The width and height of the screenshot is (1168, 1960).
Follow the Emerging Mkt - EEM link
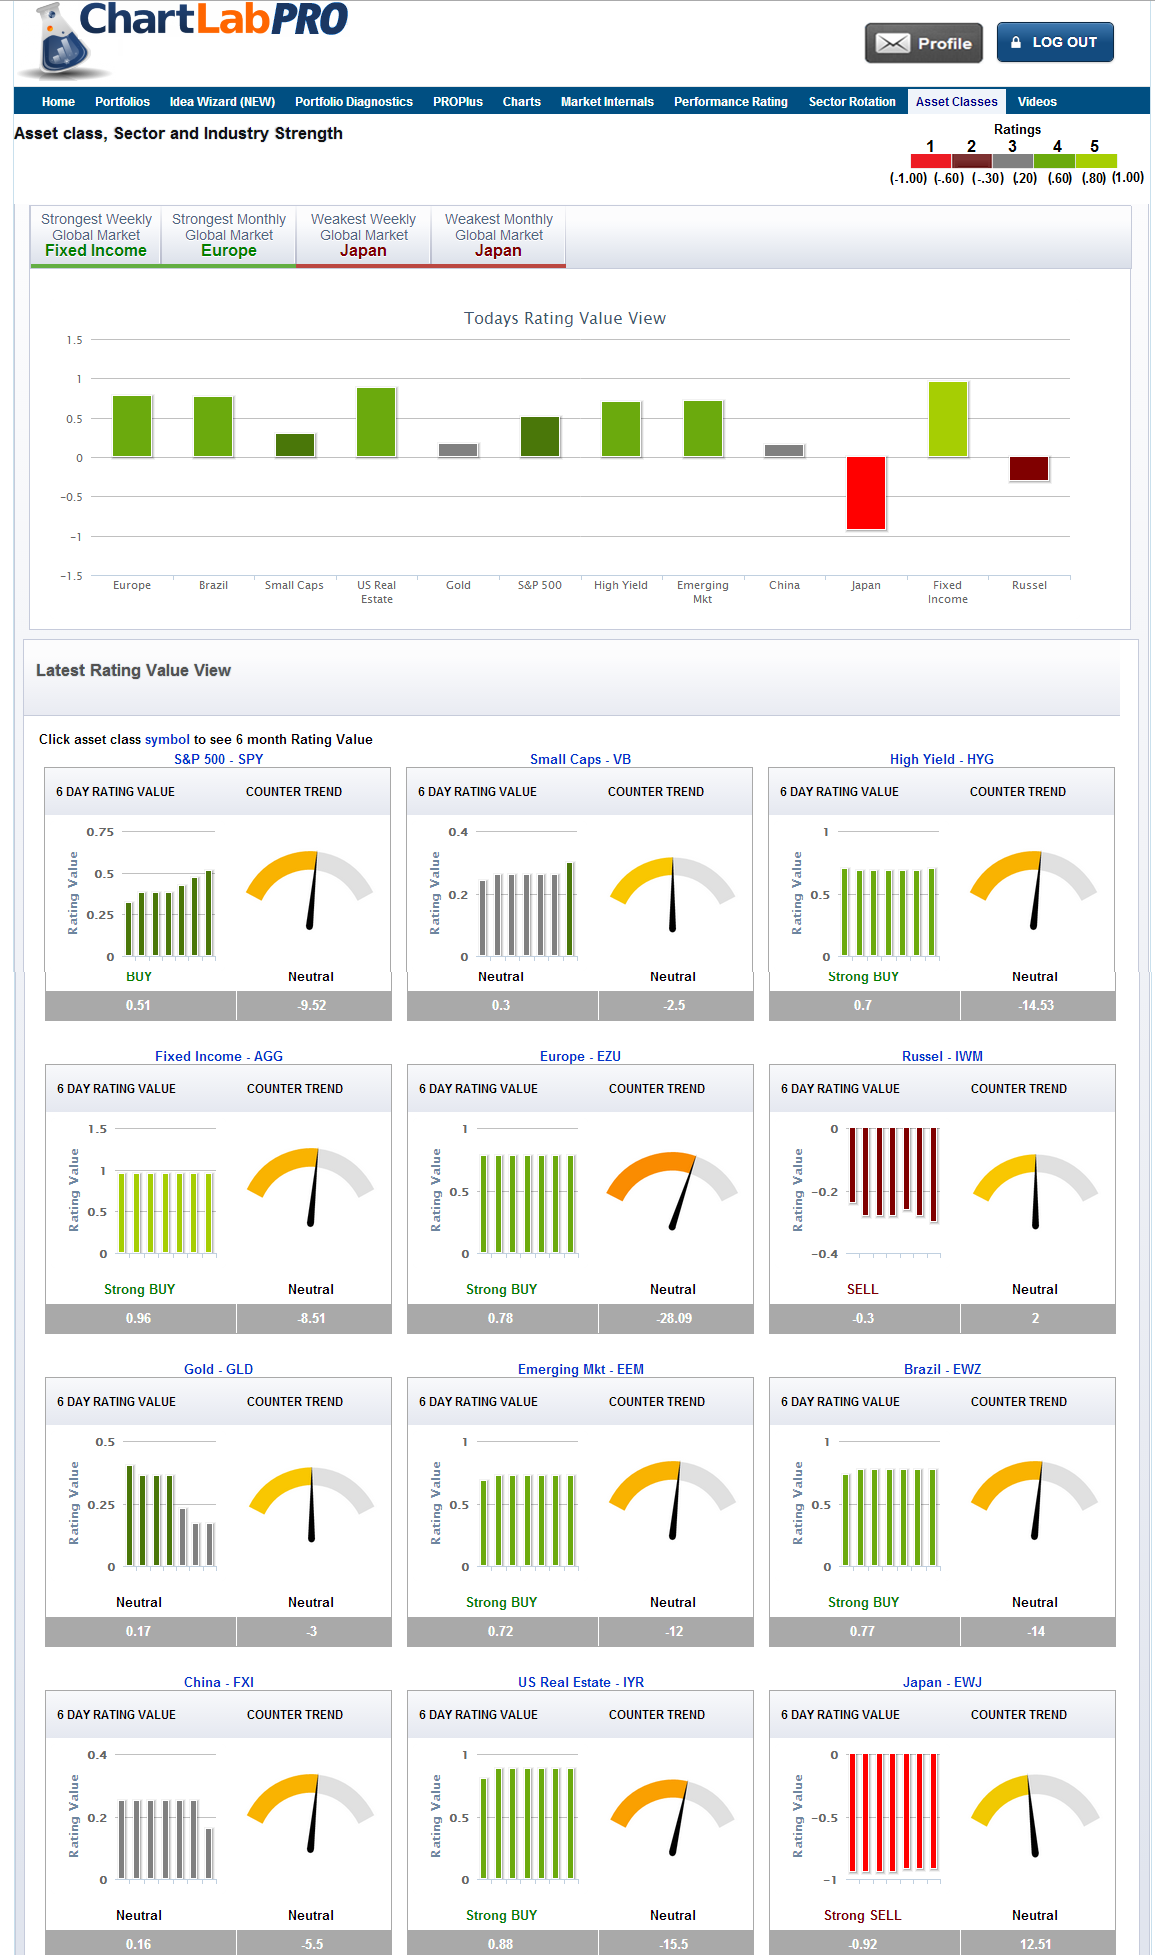581,1369
